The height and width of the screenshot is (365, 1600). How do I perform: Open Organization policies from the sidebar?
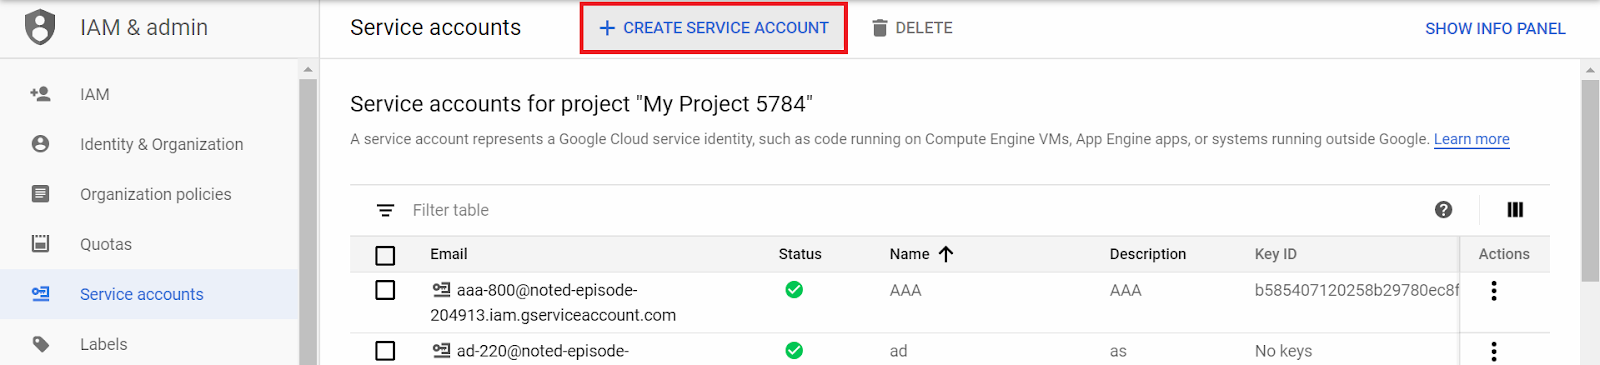(x=155, y=194)
